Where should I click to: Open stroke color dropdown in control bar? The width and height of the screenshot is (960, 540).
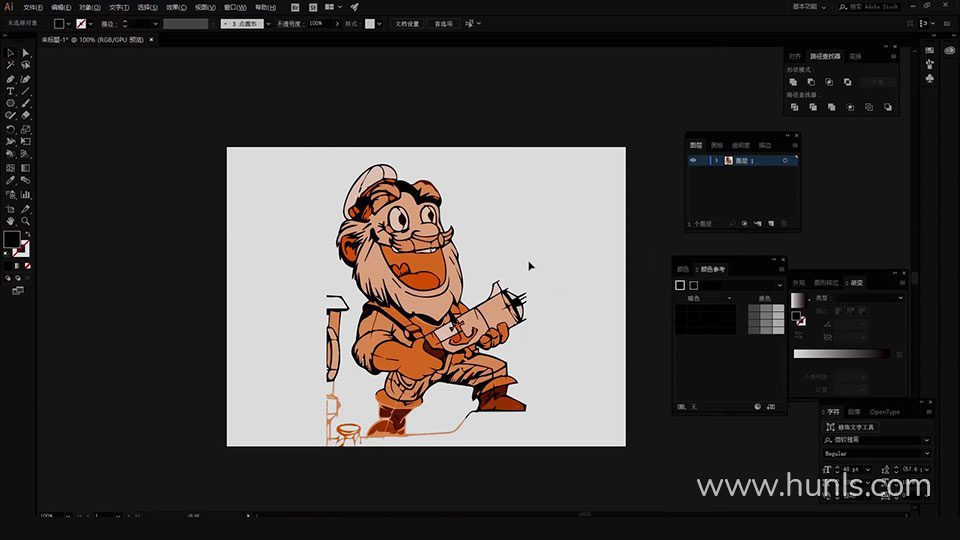pyautogui.click(x=91, y=24)
